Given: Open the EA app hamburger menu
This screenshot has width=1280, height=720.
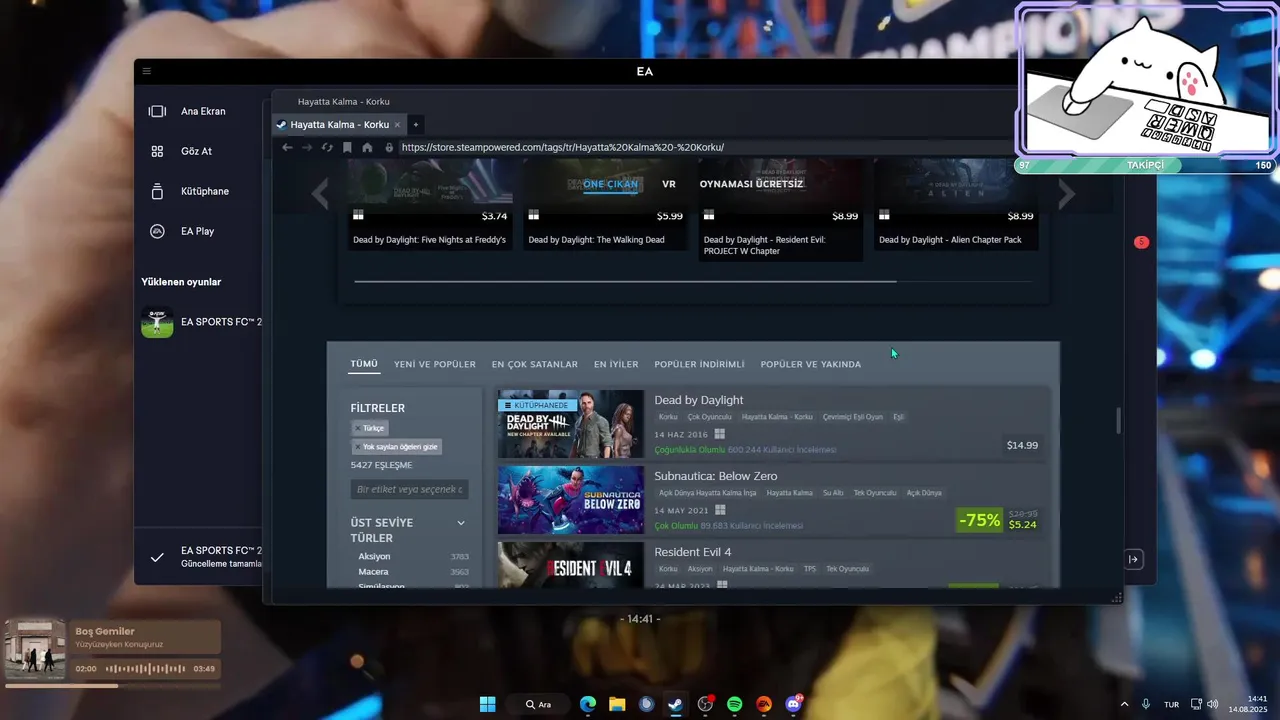Looking at the screenshot, I should tap(146, 71).
